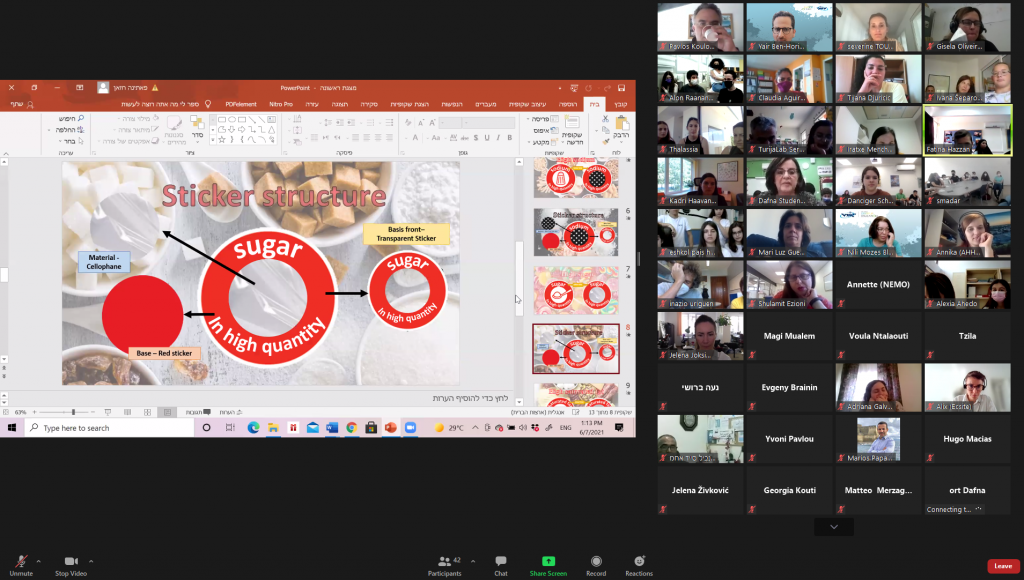Open the Replace dropdown in Editing group
This screenshot has width=1024, height=580.
65,130
